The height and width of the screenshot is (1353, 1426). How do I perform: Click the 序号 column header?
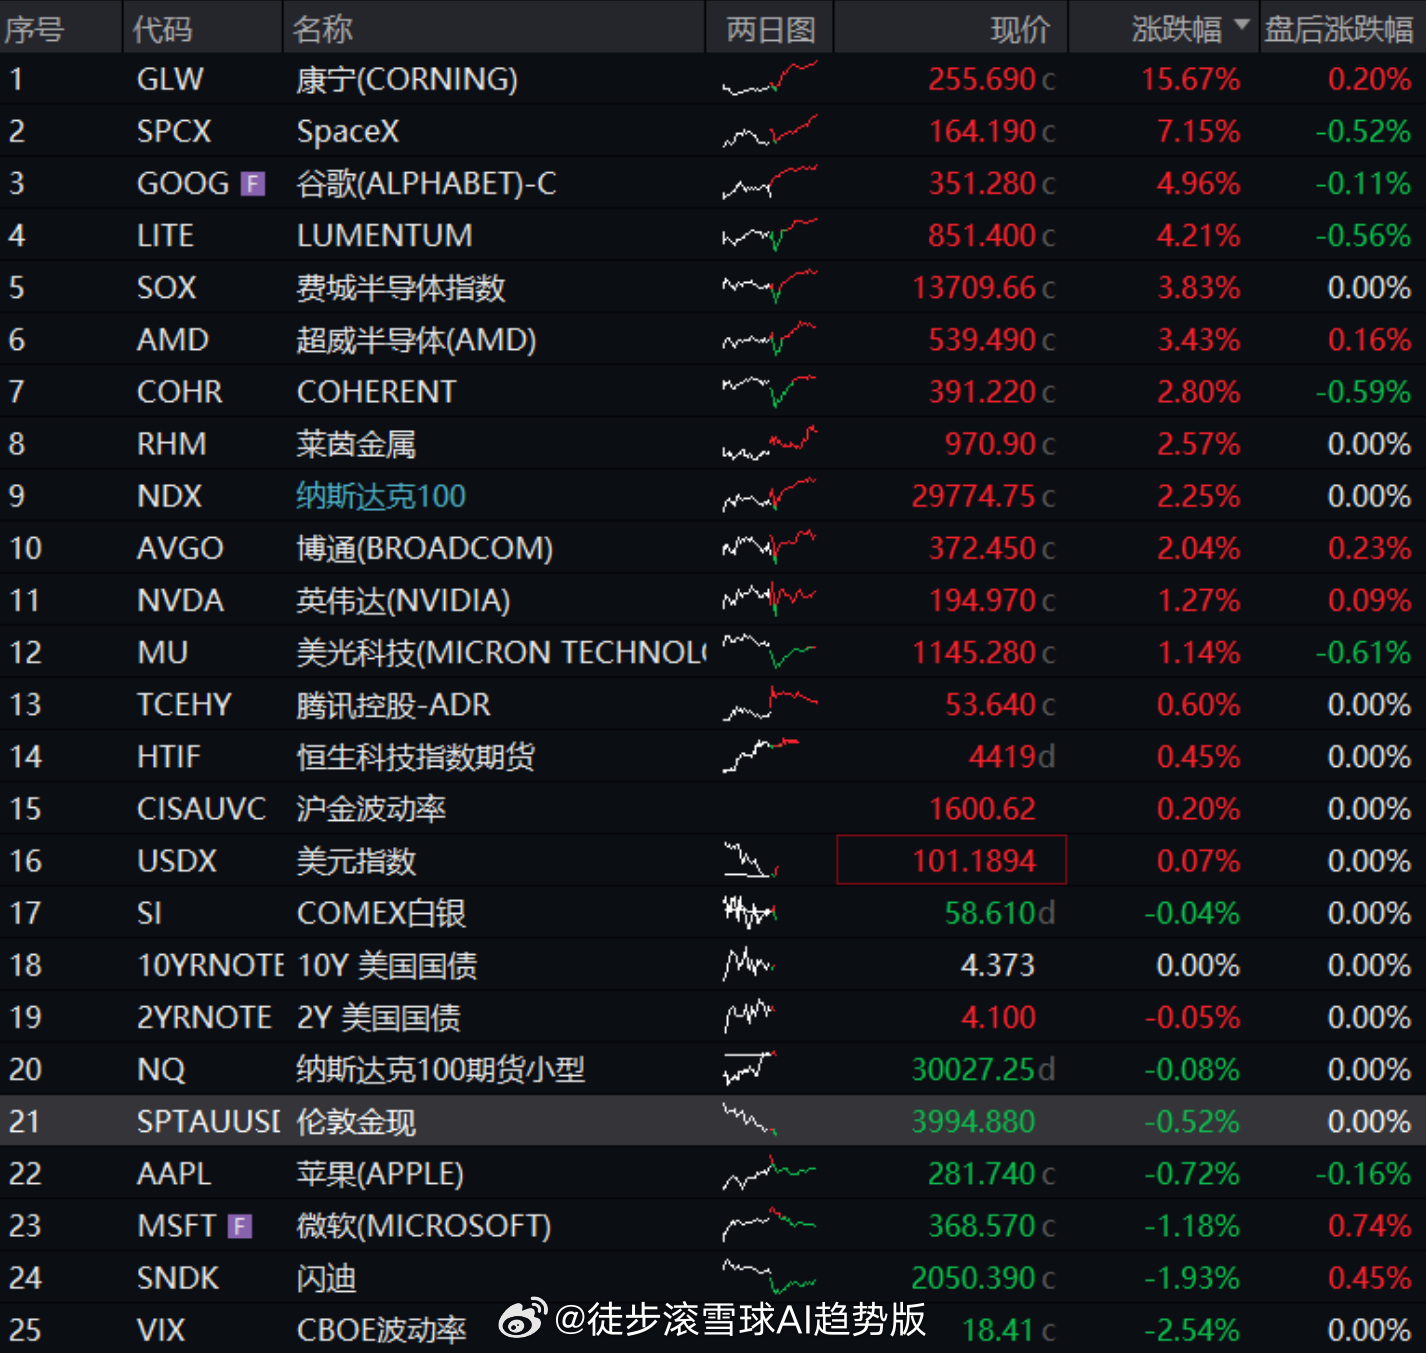point(34,29)
